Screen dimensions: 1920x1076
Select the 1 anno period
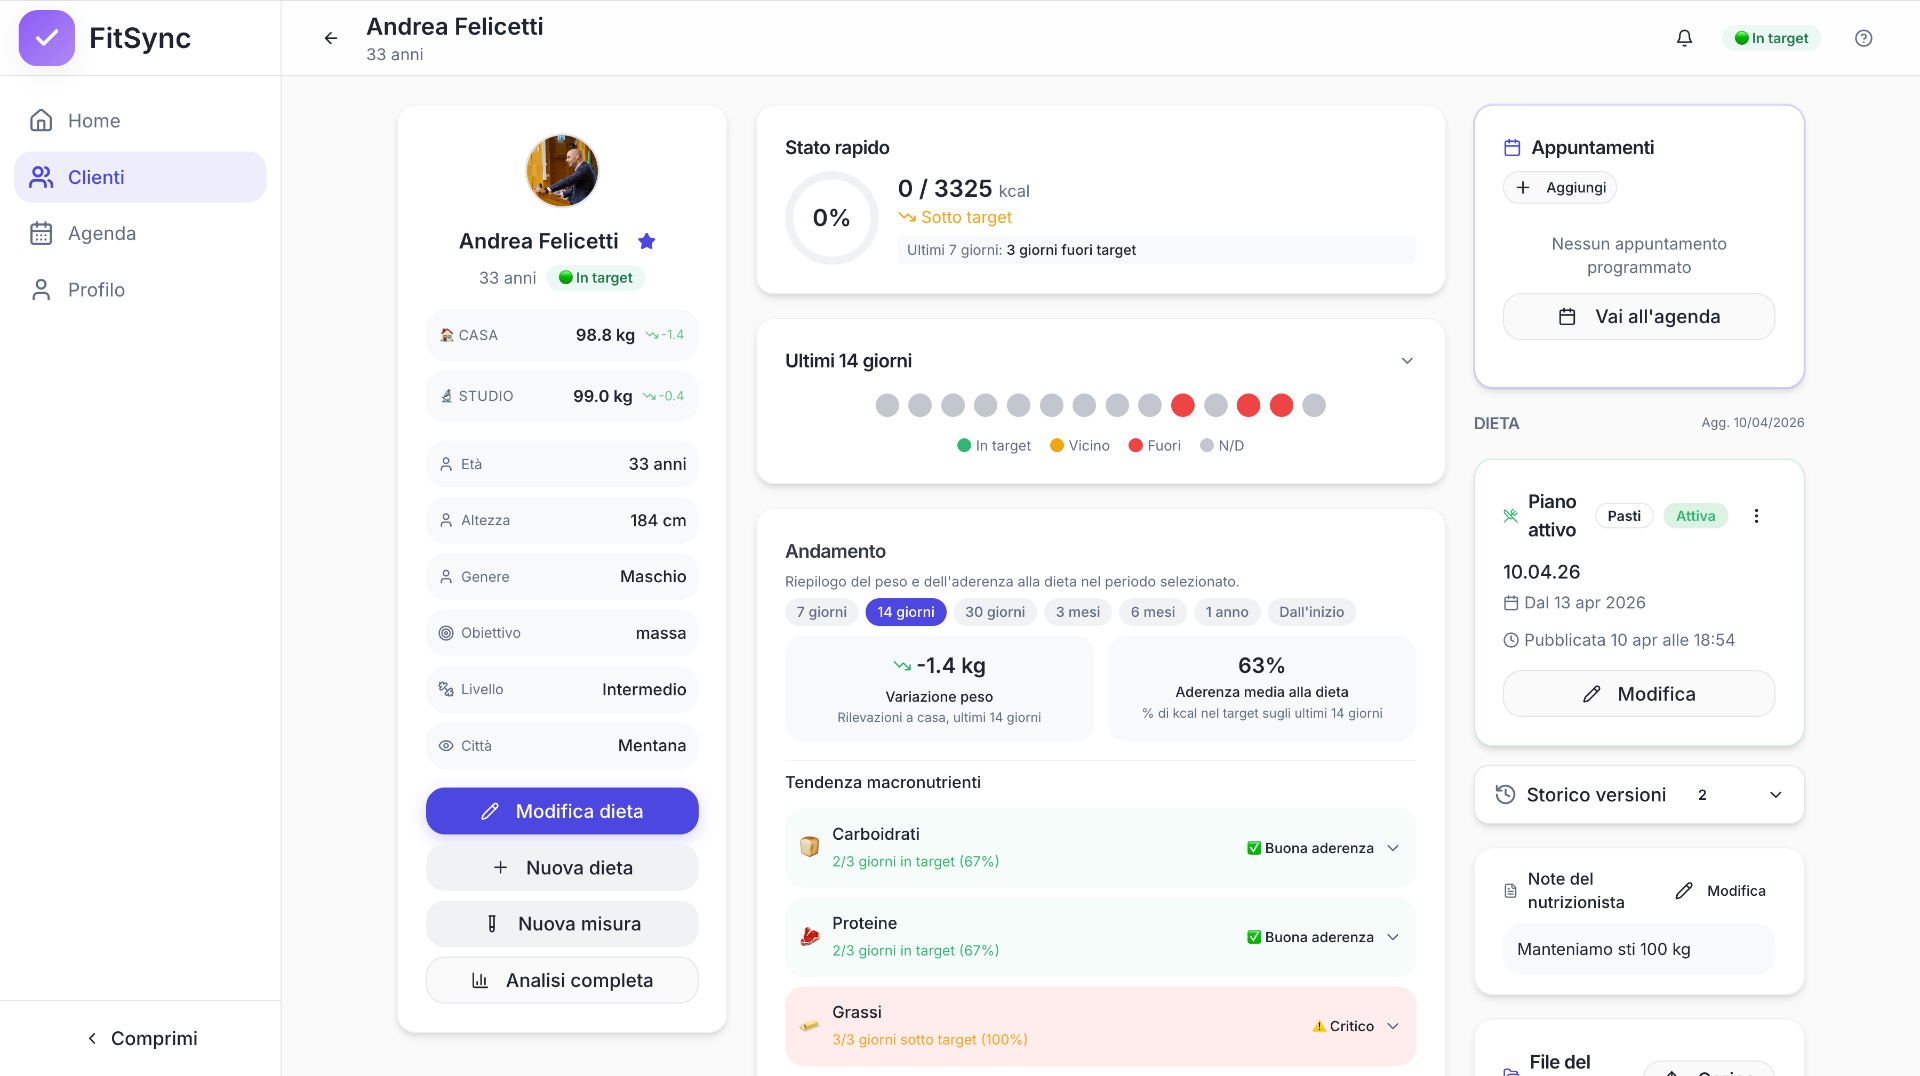(x=1227, y=612)
